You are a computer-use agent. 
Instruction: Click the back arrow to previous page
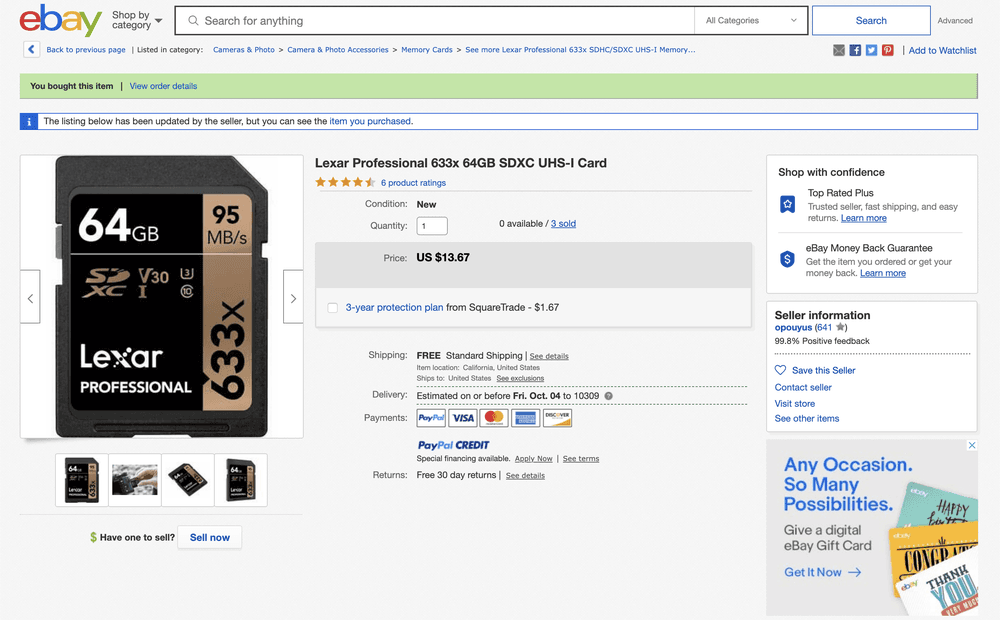point(31,49)
